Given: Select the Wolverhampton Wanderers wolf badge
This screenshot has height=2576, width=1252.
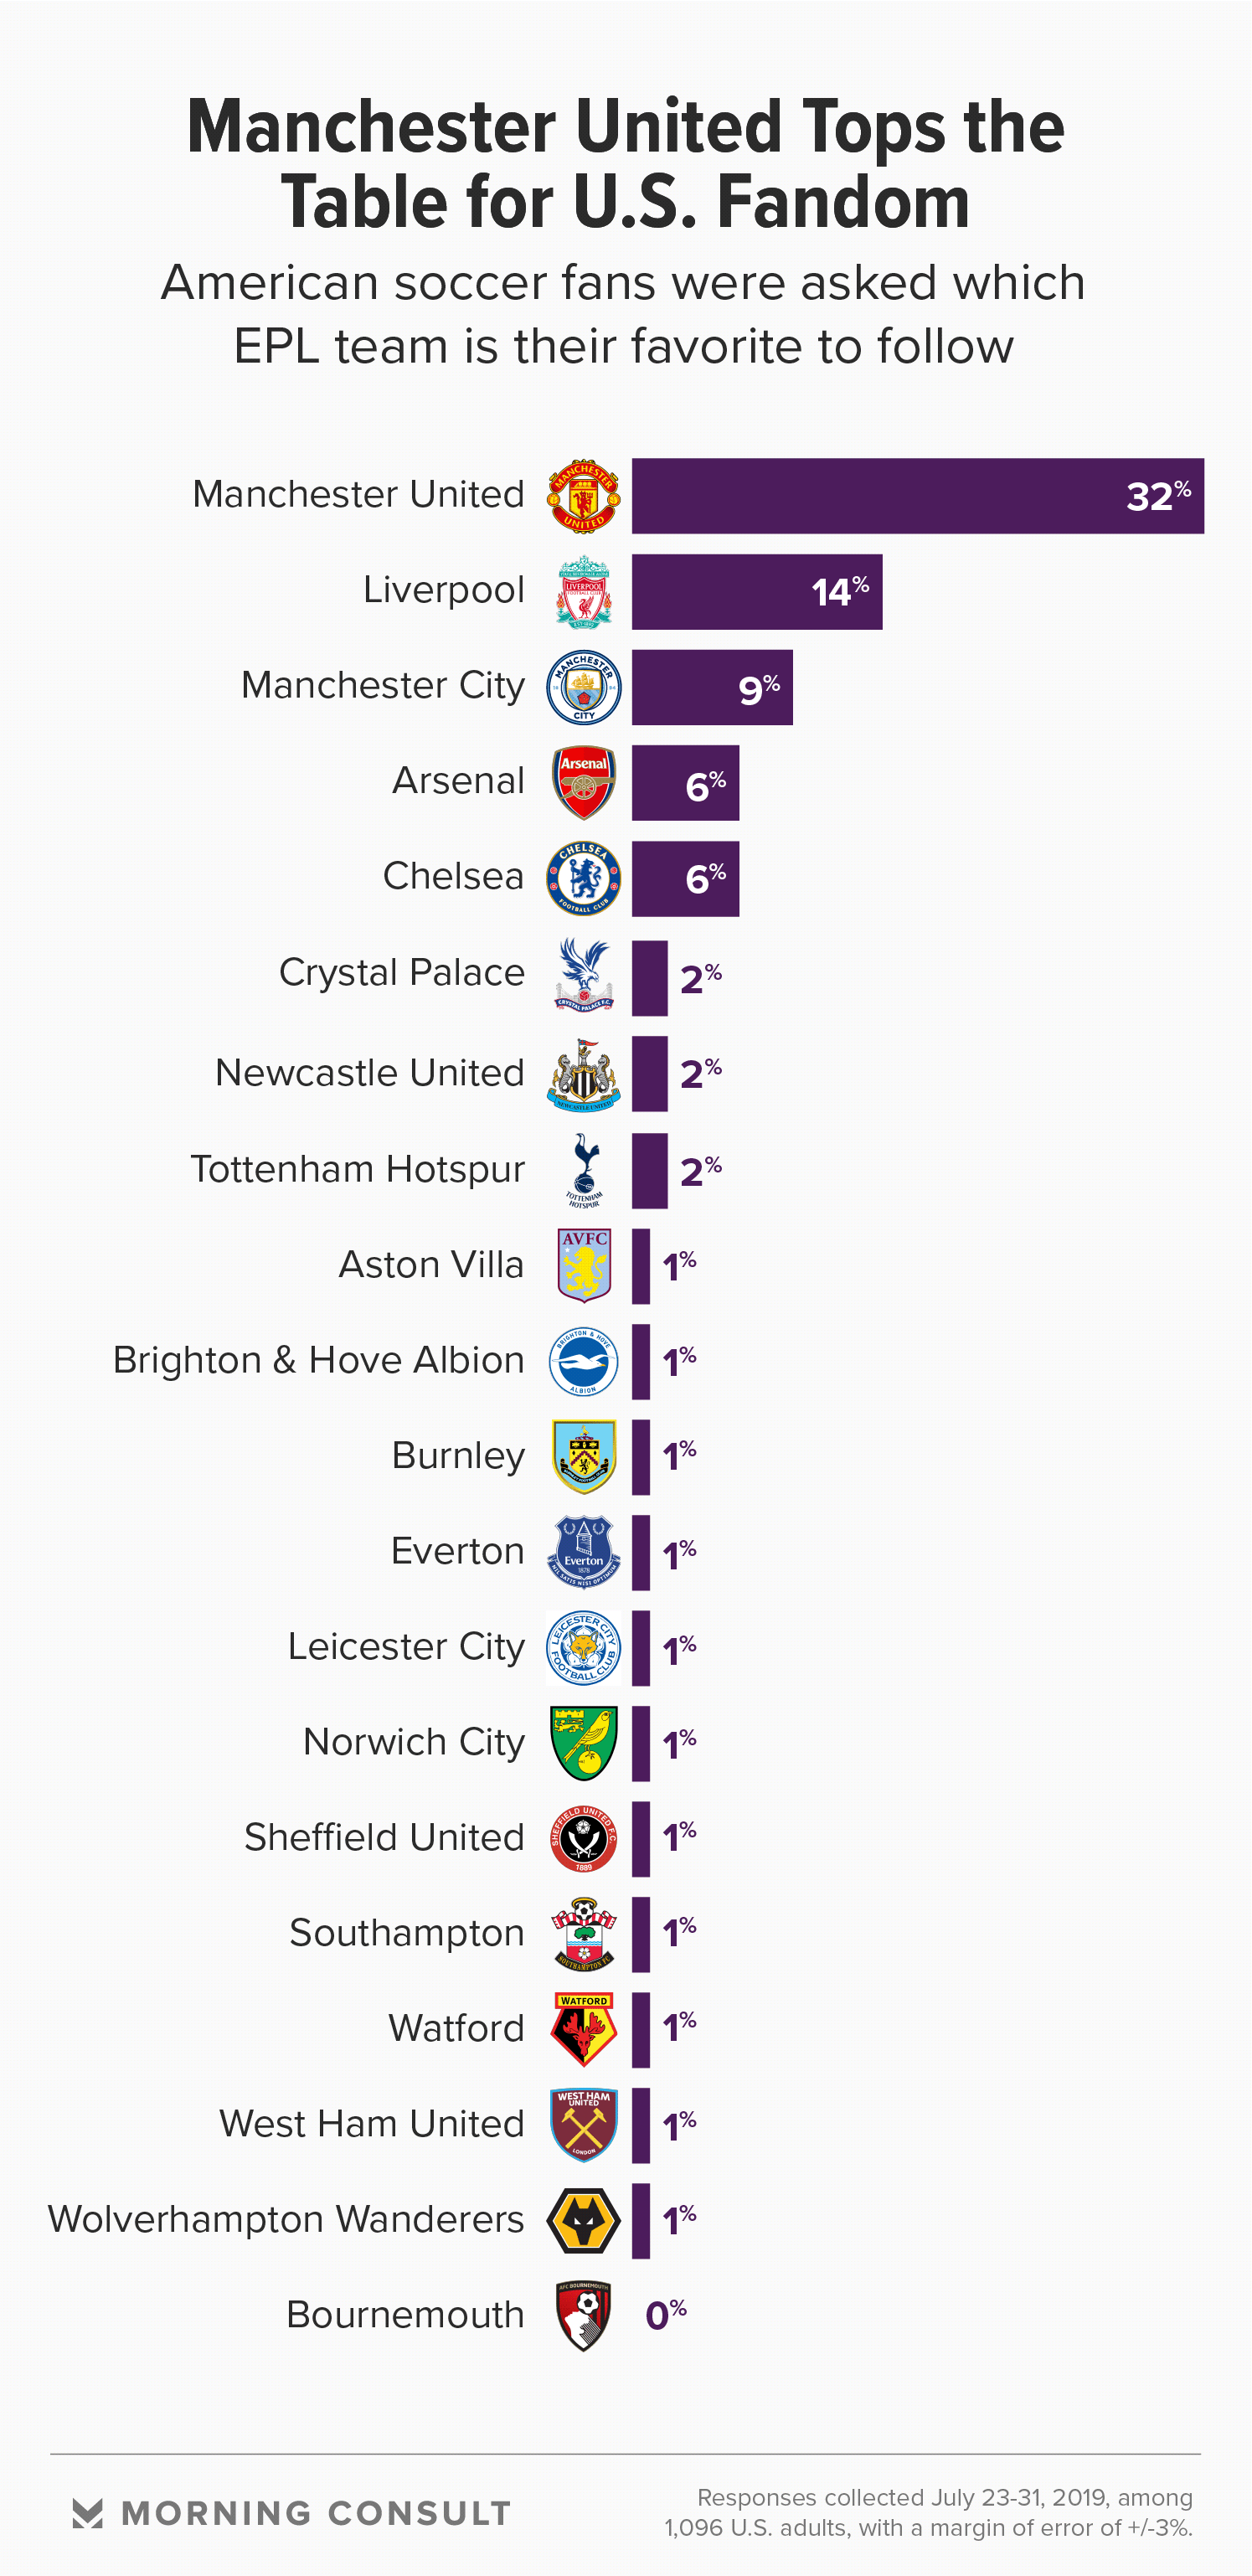Looking at the screenshot, I should click(584, 2220).
